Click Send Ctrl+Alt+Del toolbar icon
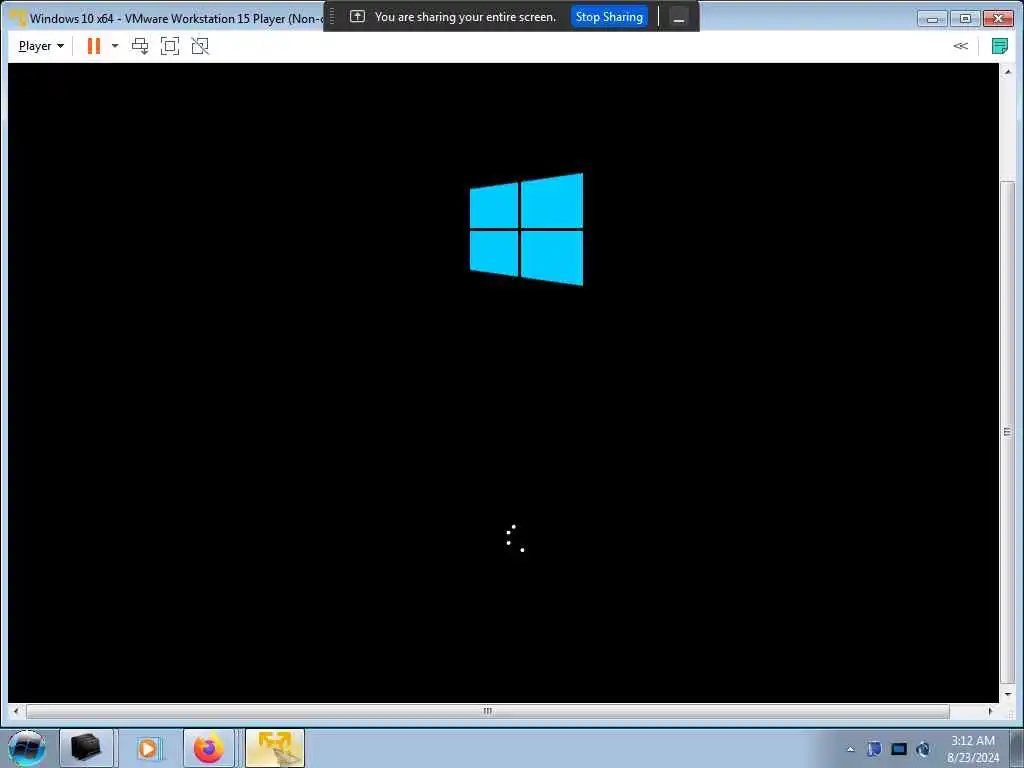The image size is (1024, 768). point(140,46)
